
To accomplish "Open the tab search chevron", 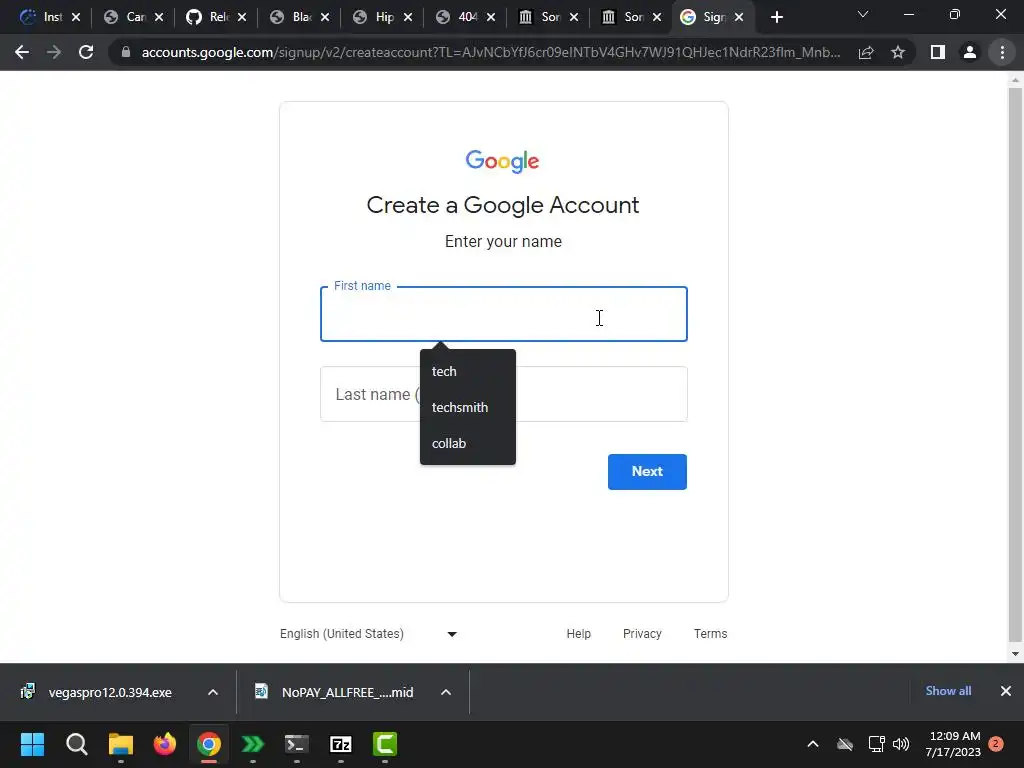I will (863, 14).
